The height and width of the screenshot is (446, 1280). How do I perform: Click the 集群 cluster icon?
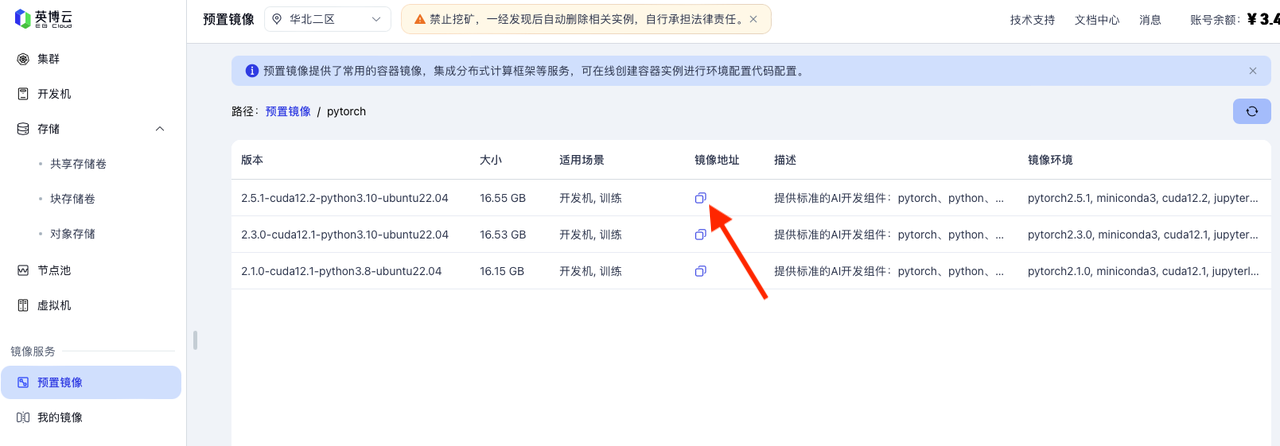click(x=23, y=59)
